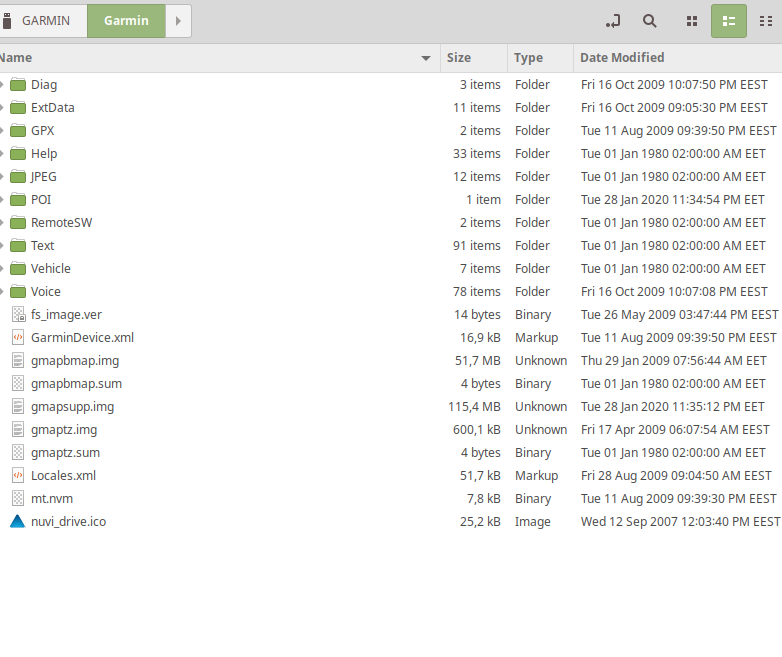Select the file name Locales.xml
Viewport: 782px width, 657px height.
click(63, 475)
